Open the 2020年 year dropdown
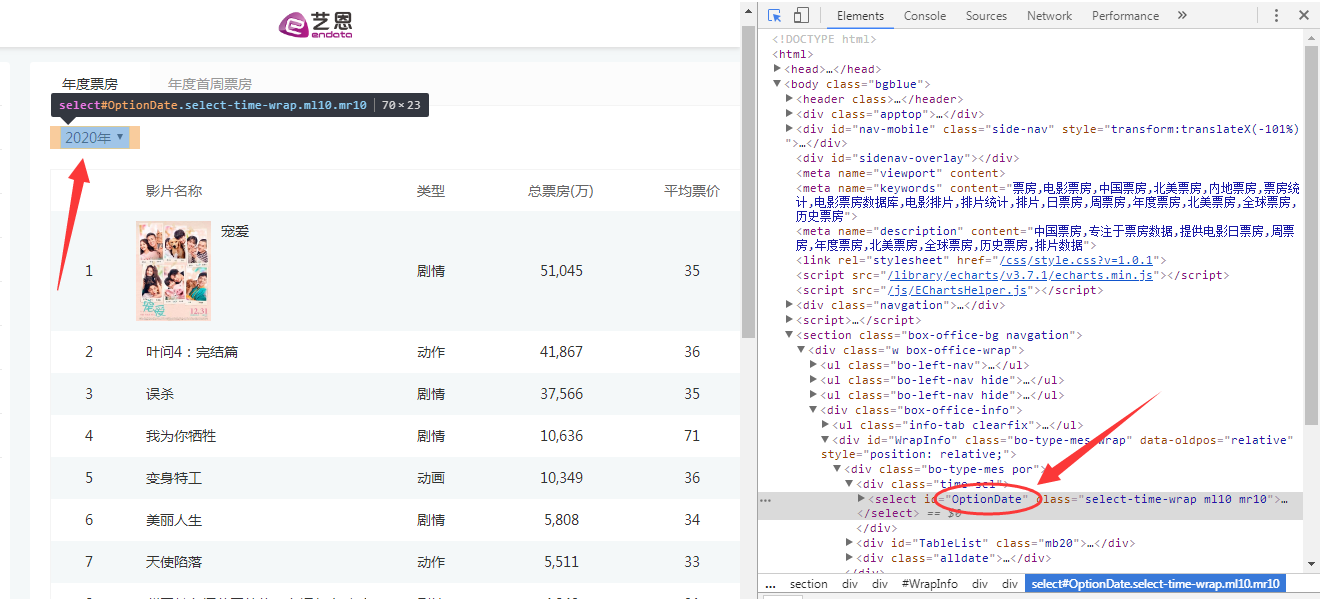 [x=95, y=137]
